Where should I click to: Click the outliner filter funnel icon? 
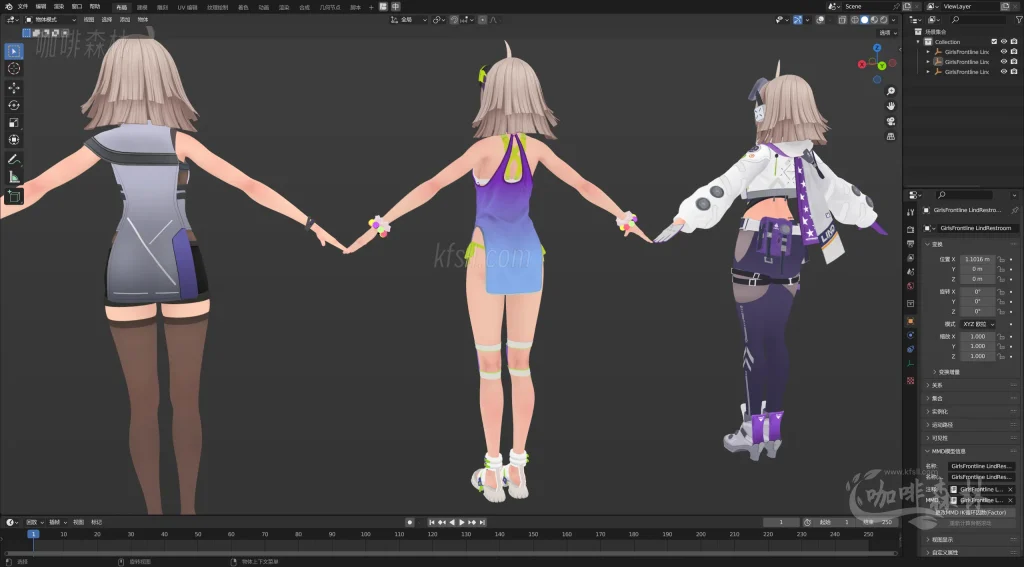[1019, 20]
